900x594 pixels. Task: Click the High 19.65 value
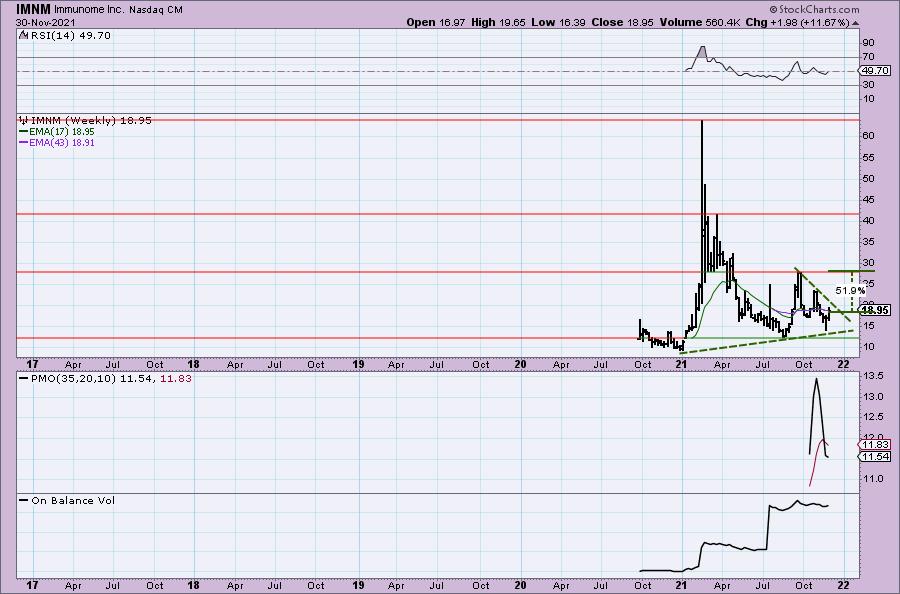pyautogui.click(x=499, y=22)
